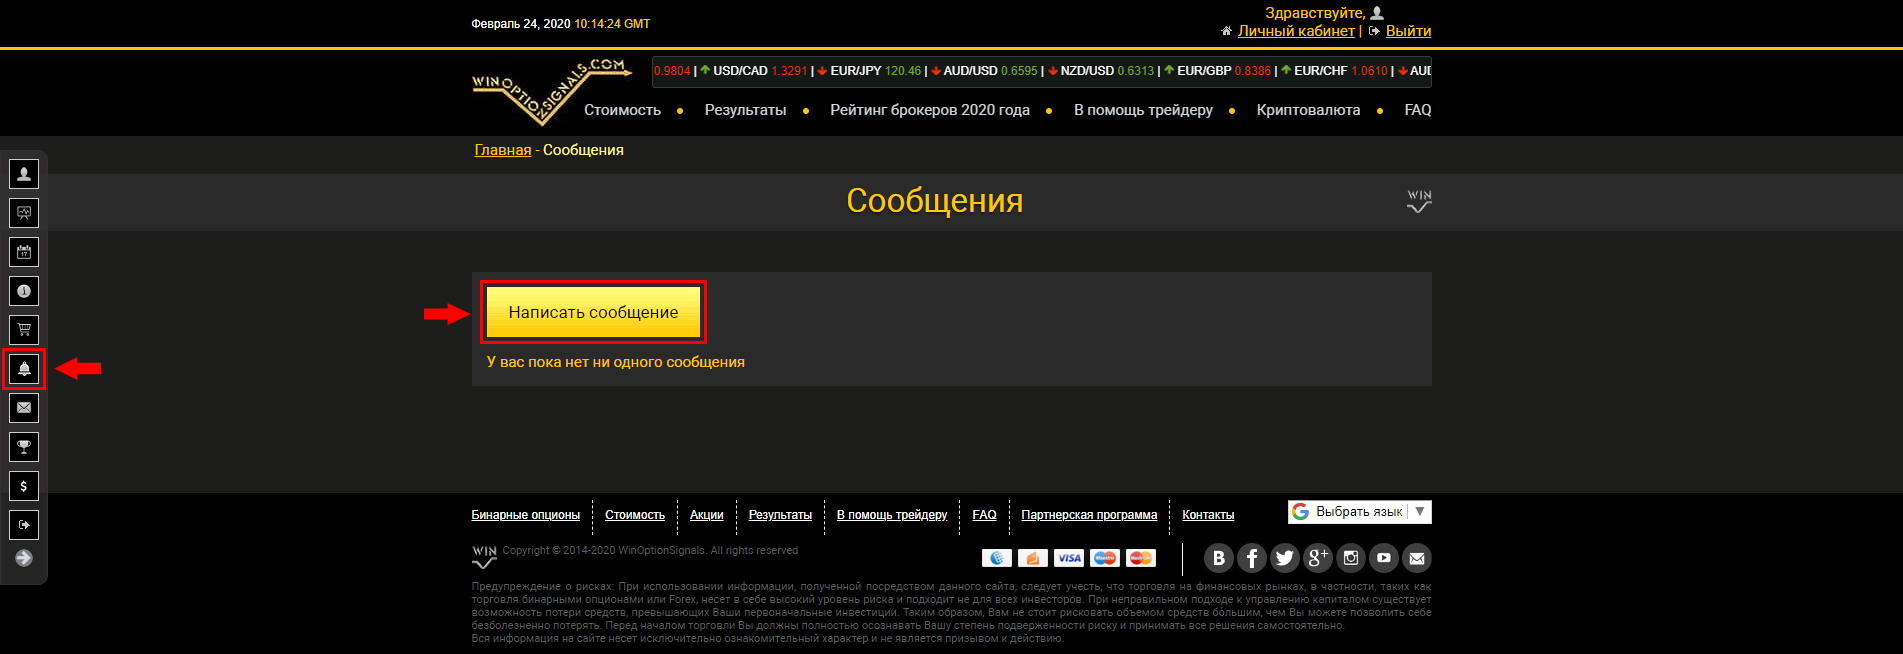Click the calendar icon in the sidebar
1903x654 pixels.
[24, 252]
